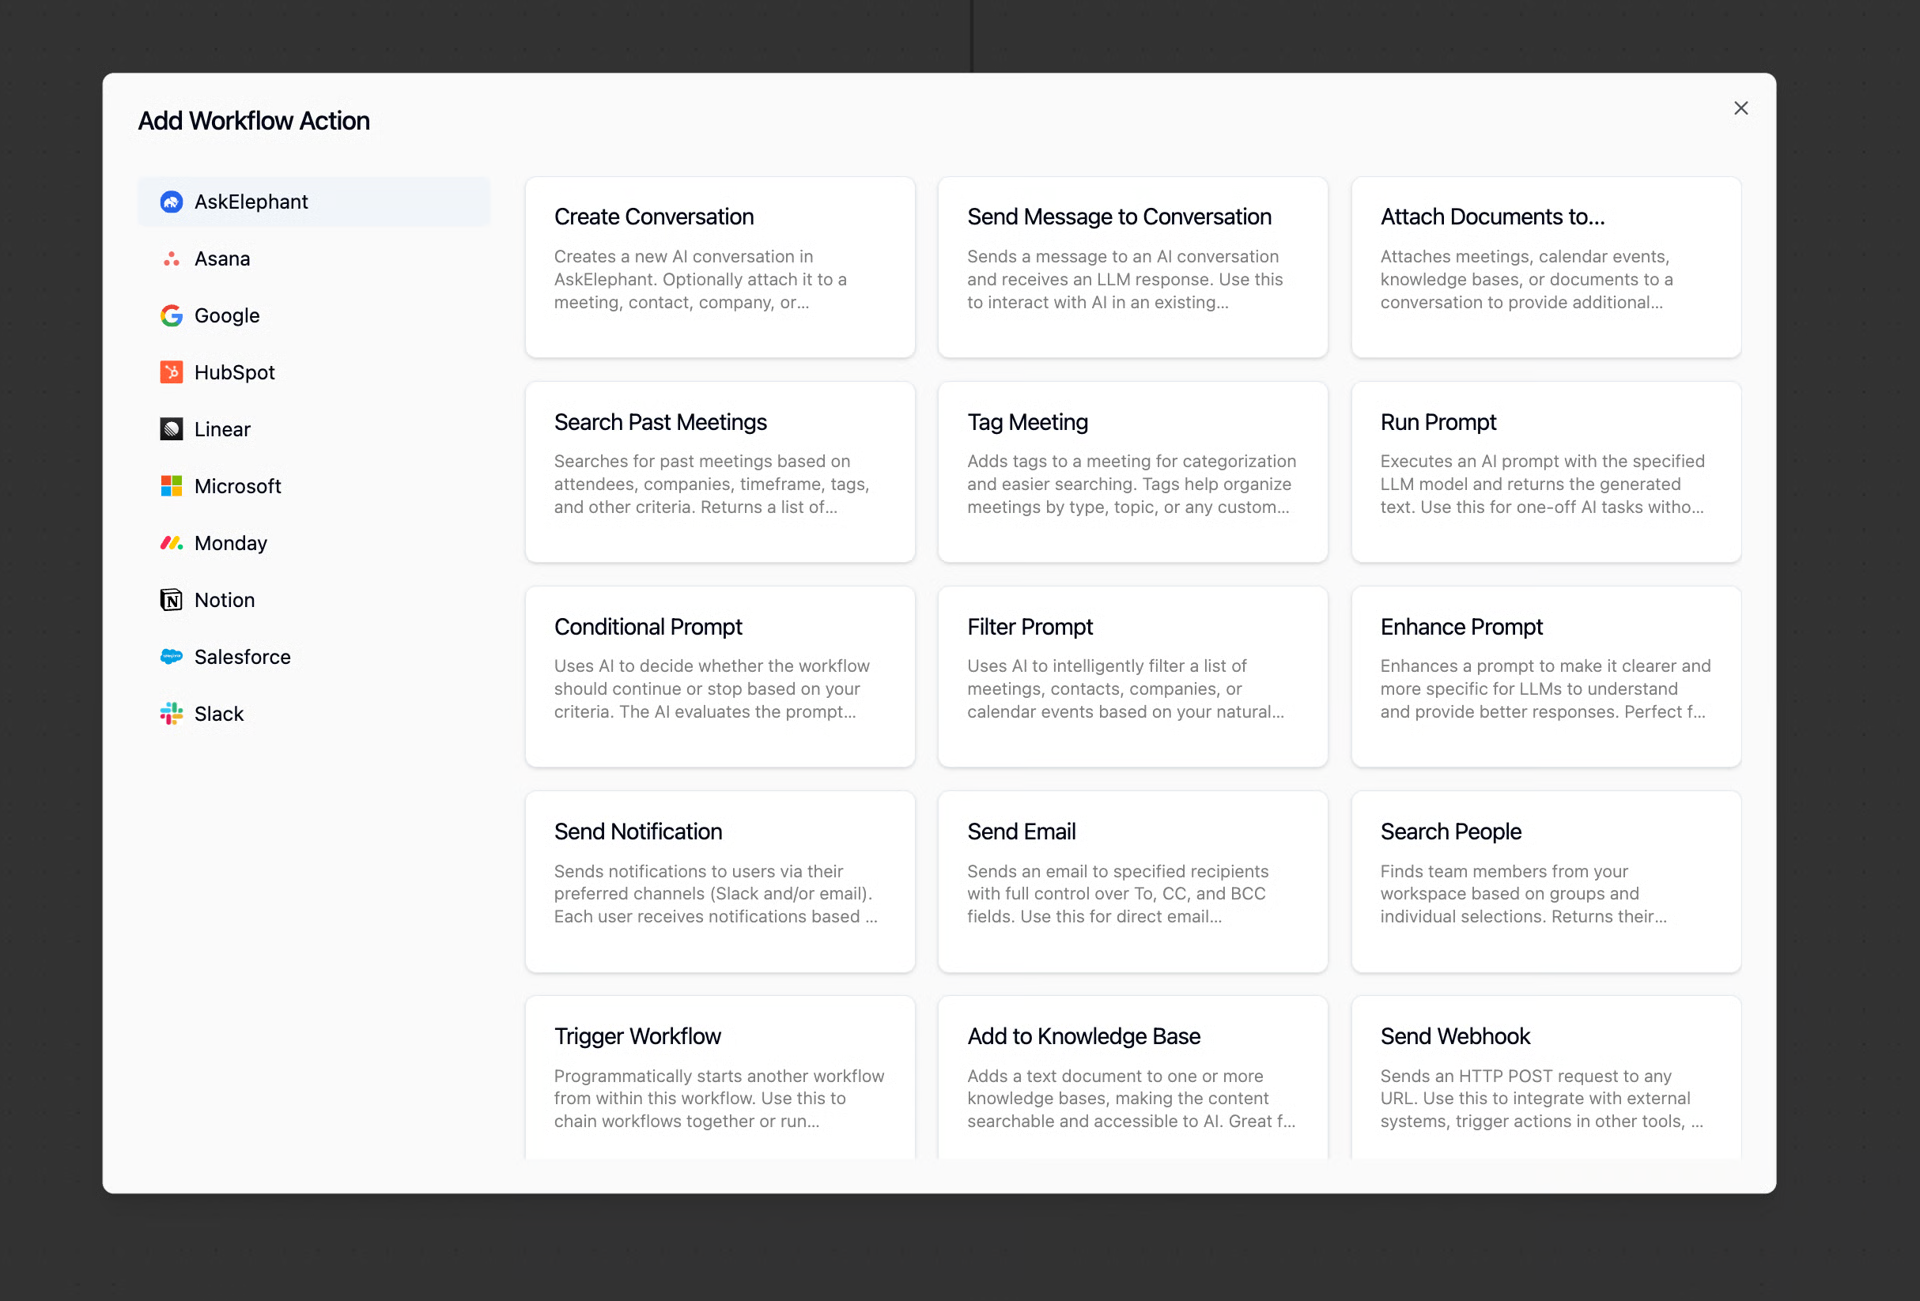The width and height of the screenshot is (1920, 1301).
Task: Close the Add Workflow Action dialog
Action: (1741, 108)
